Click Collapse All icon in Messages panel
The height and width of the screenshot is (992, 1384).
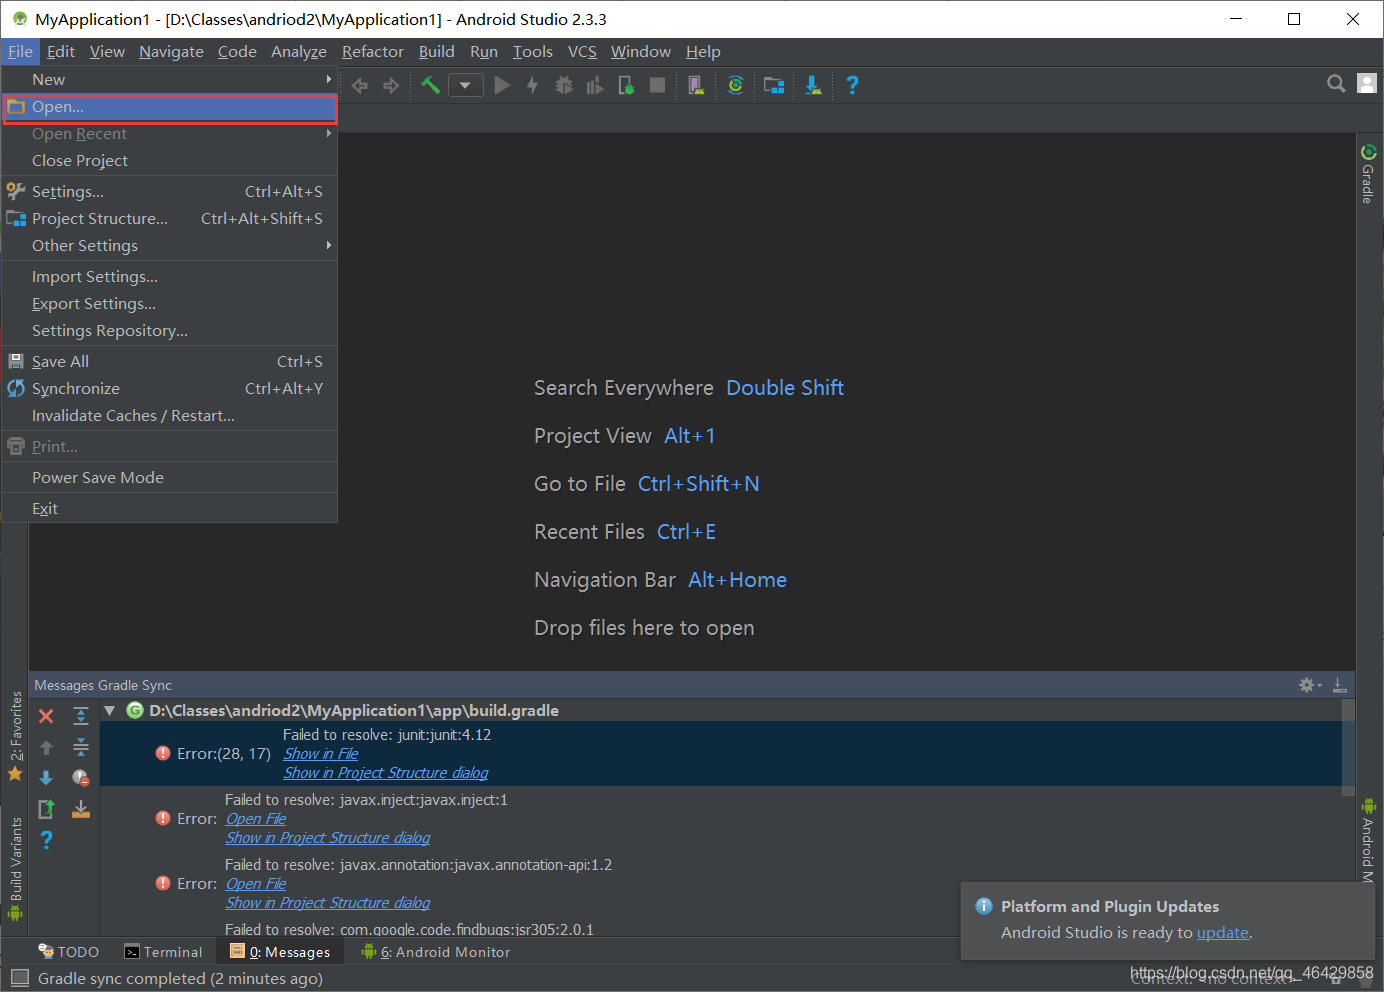coord(81,747)
